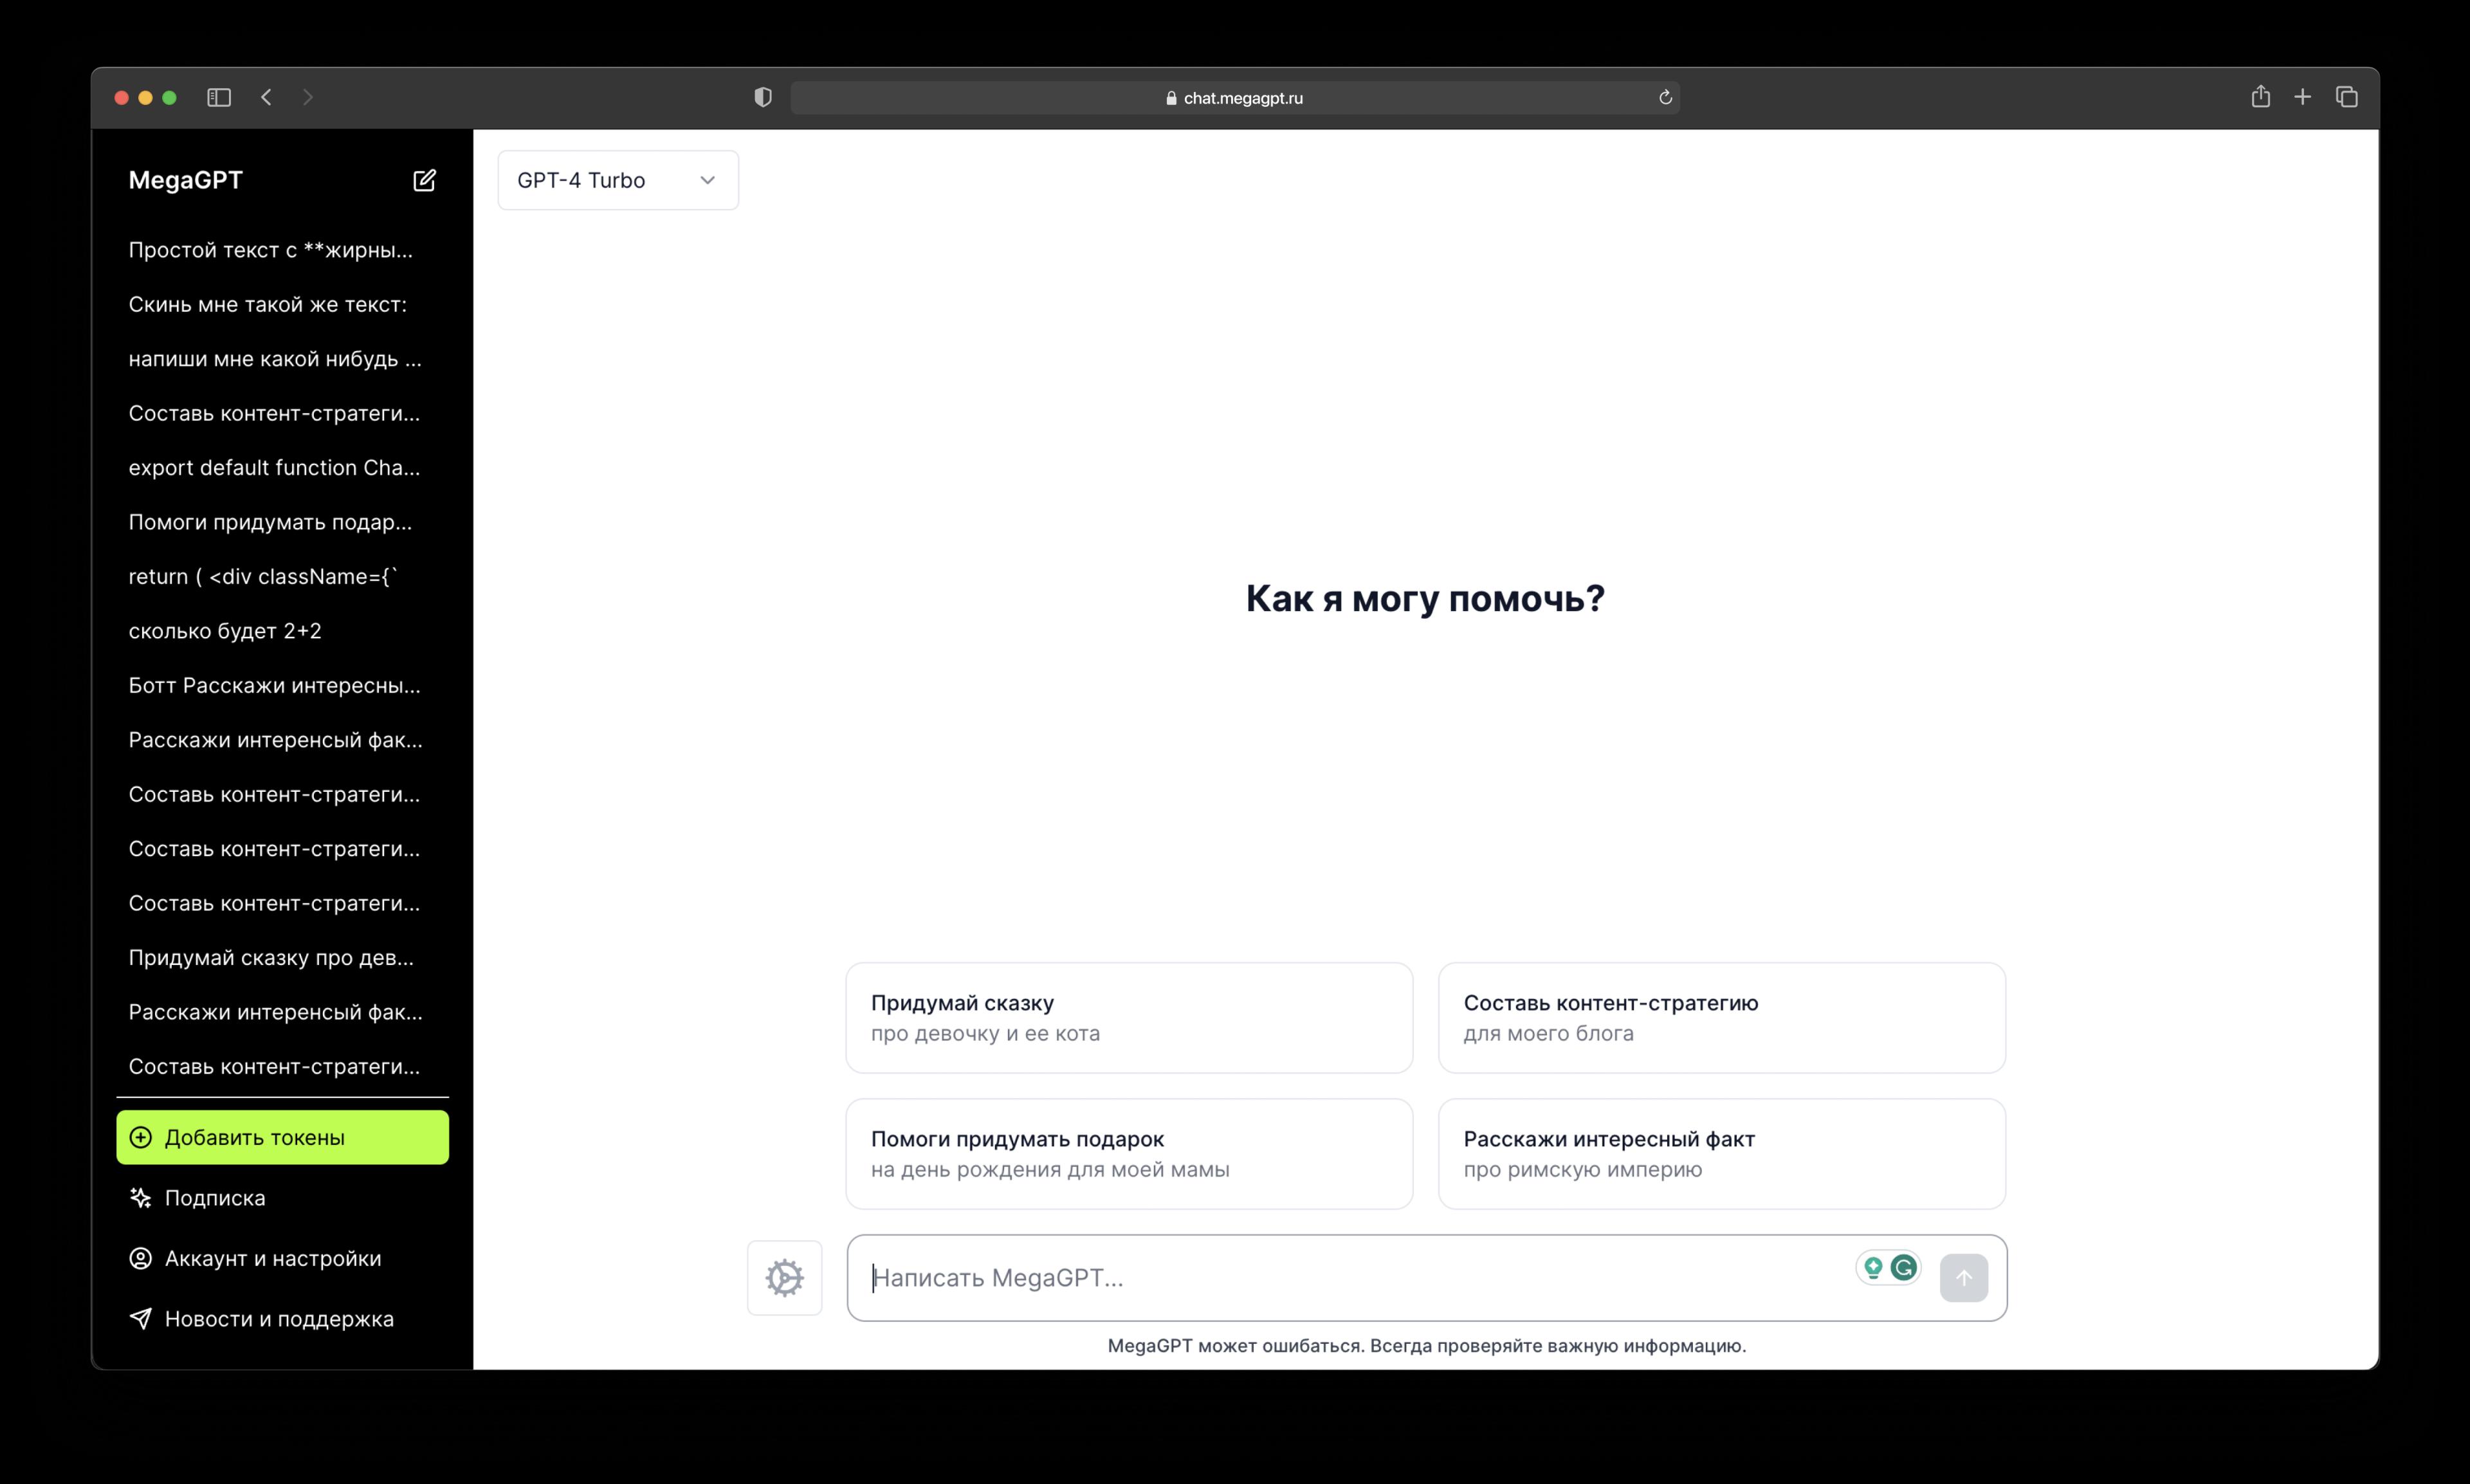Choose the Помоги придумать подарок suggestion card
This screenshot has height=1484, width=2470.
click(1129, 1154)
